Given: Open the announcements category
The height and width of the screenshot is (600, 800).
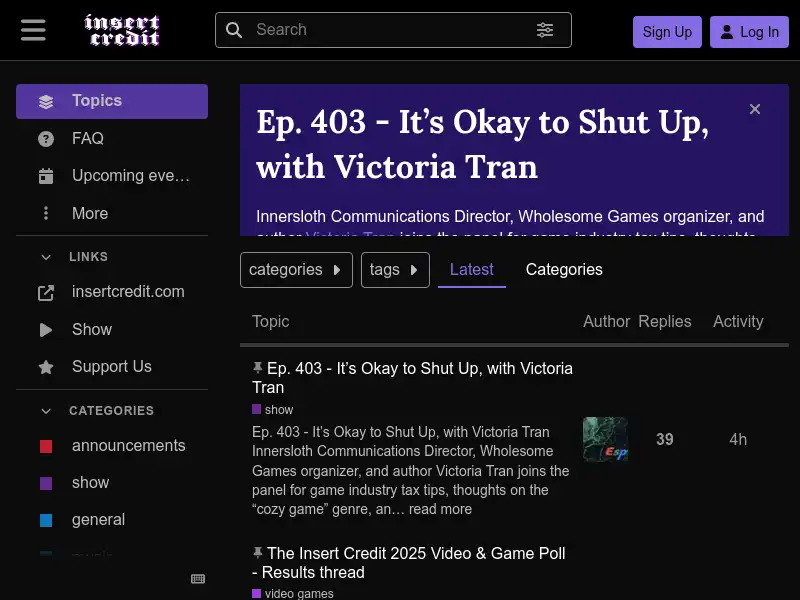Looking at the screenshot, I should [112, 446].
